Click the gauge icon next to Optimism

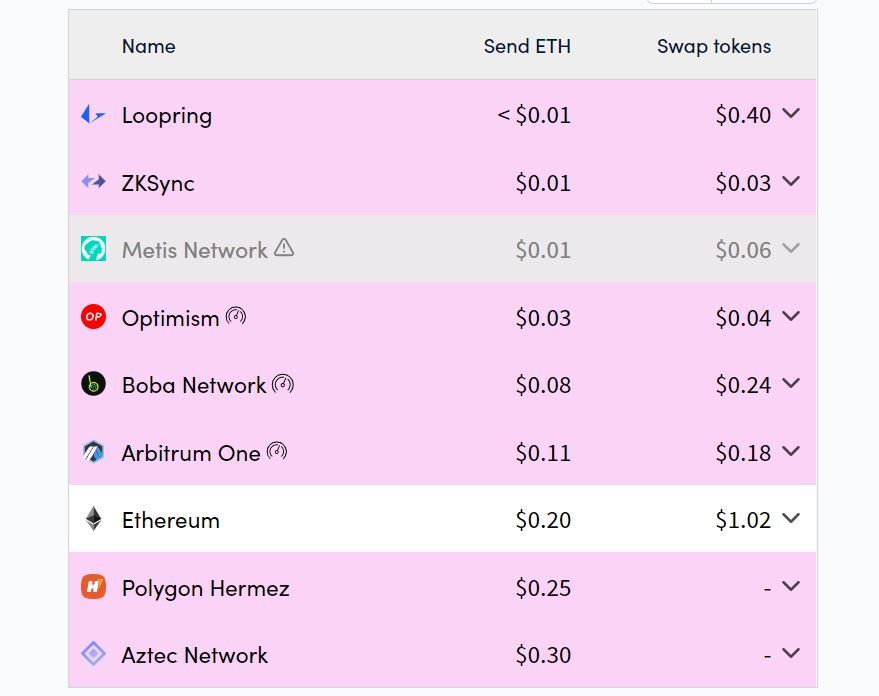pyautogui.click(x=236, y=316)
